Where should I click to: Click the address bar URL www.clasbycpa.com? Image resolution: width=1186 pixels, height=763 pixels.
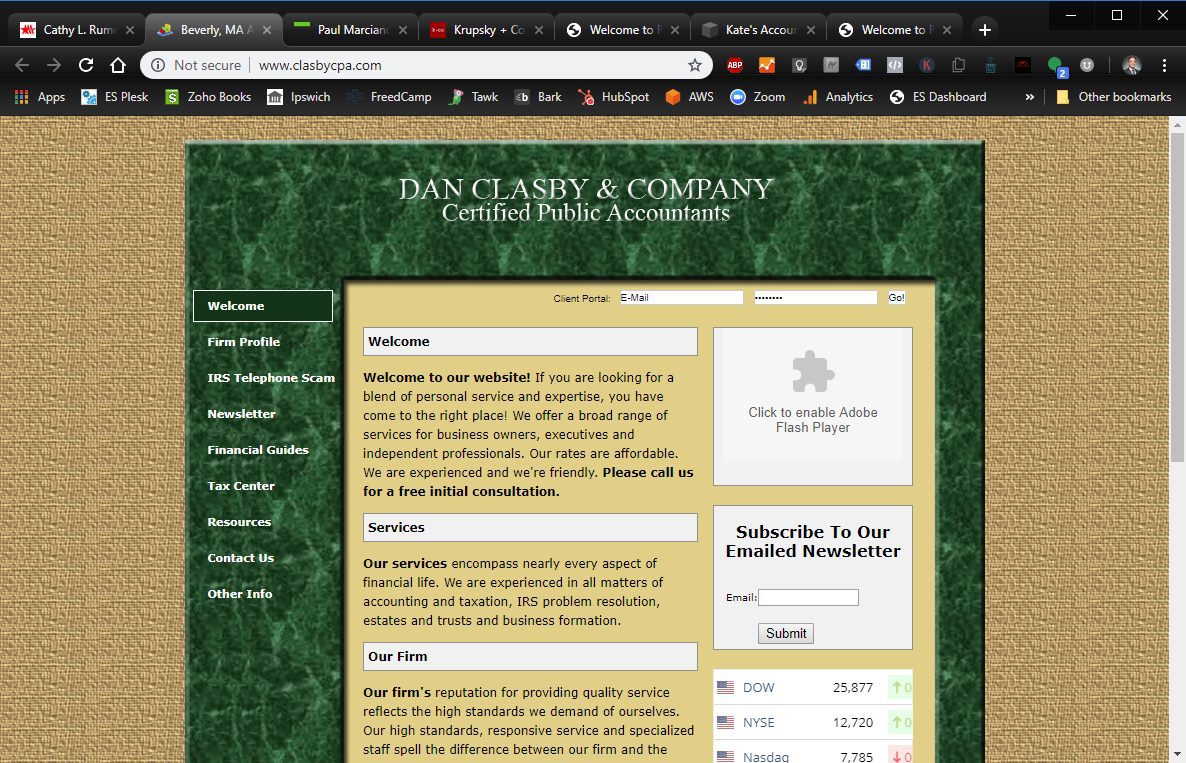320,65
